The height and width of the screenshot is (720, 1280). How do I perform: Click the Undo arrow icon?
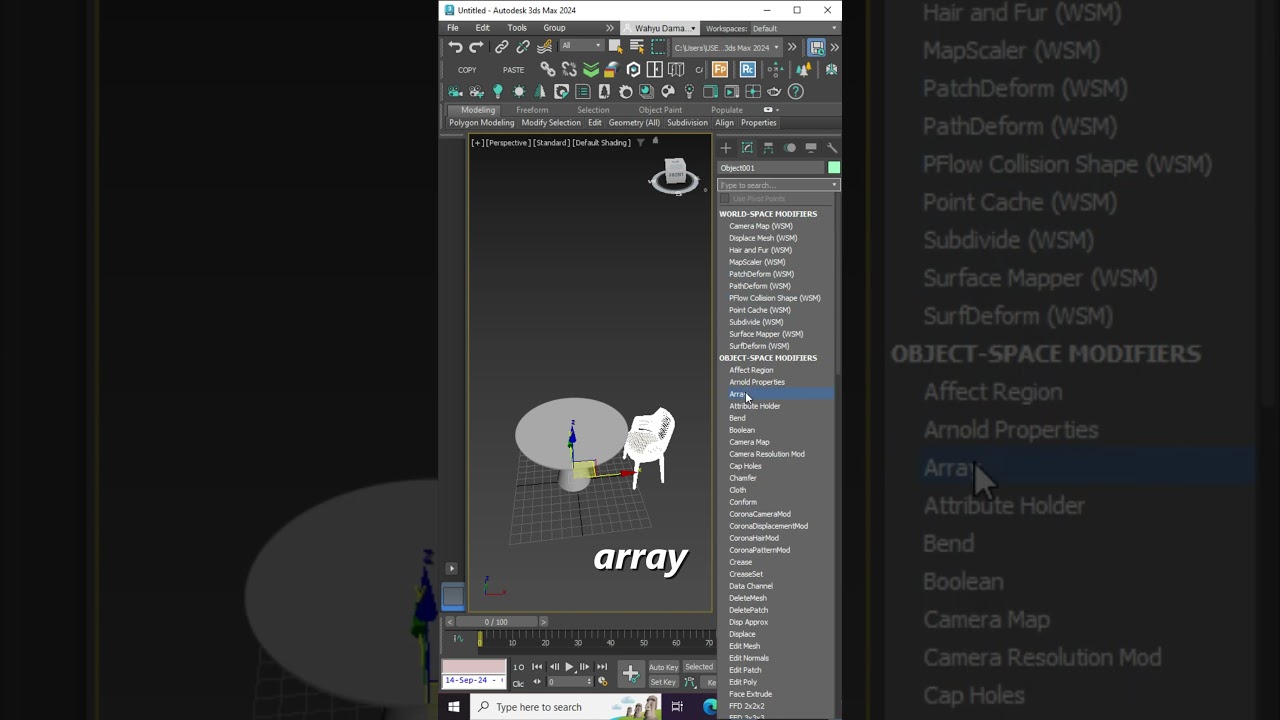click(x=455, y=47)
